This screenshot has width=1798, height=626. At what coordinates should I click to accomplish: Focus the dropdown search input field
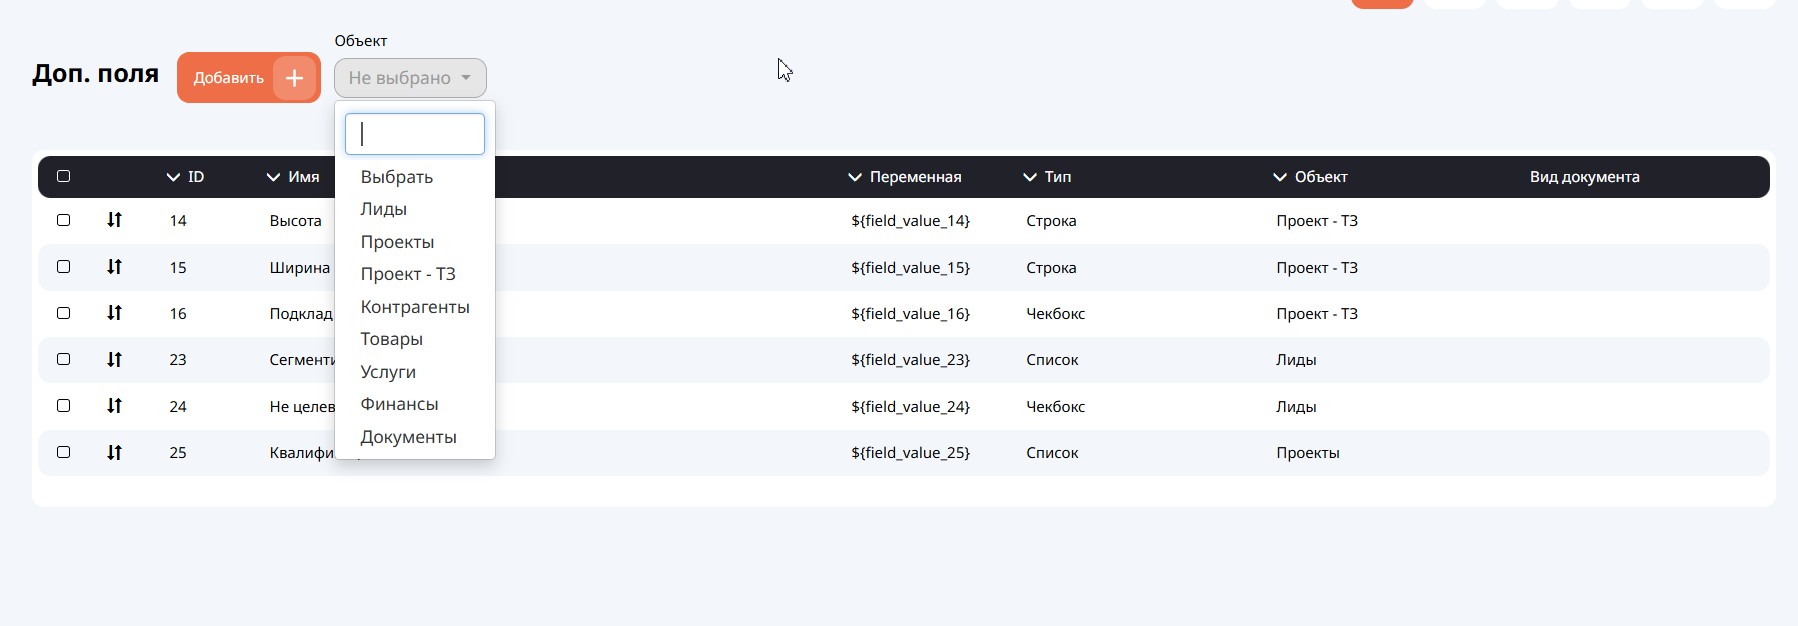coord(415,134)
